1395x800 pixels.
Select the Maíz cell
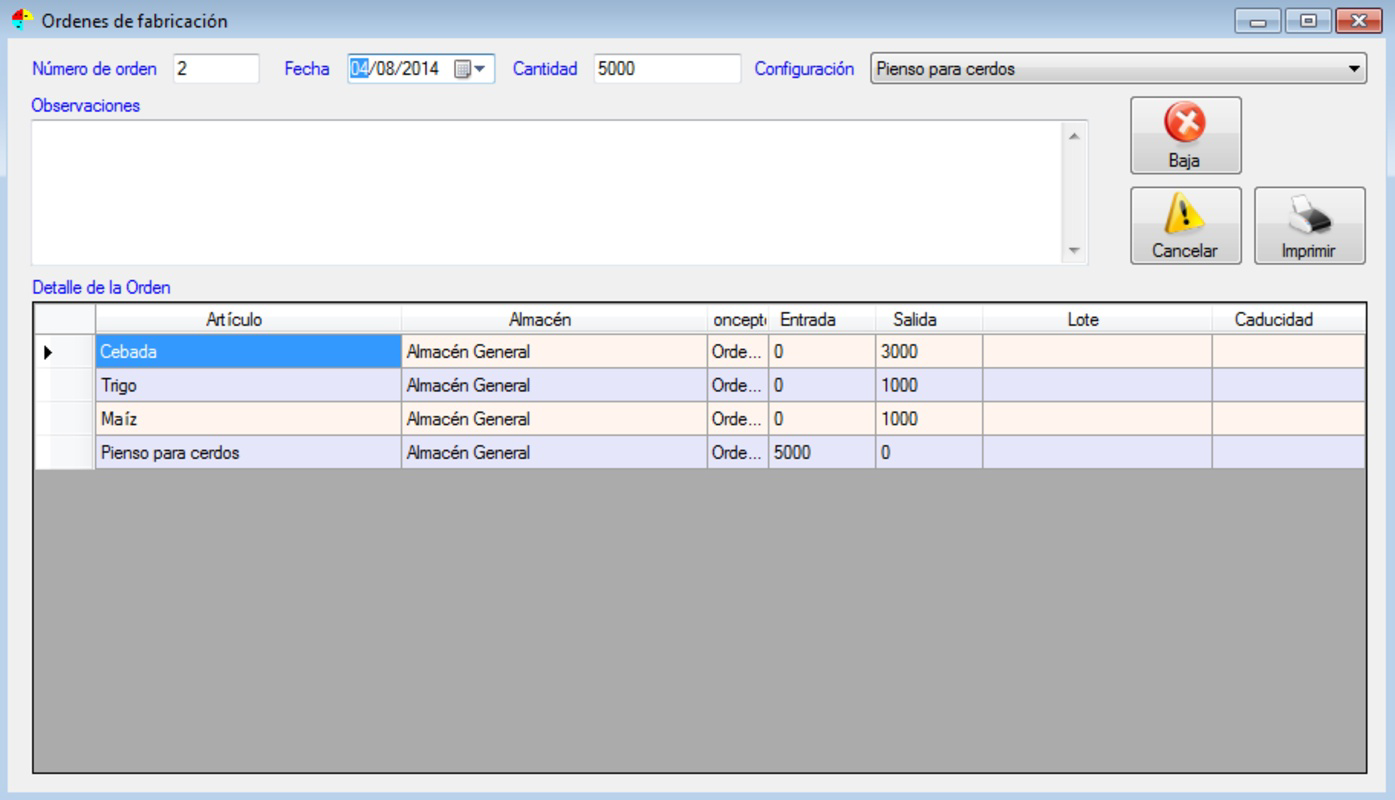pyautogui.click(x=248, y=419)
